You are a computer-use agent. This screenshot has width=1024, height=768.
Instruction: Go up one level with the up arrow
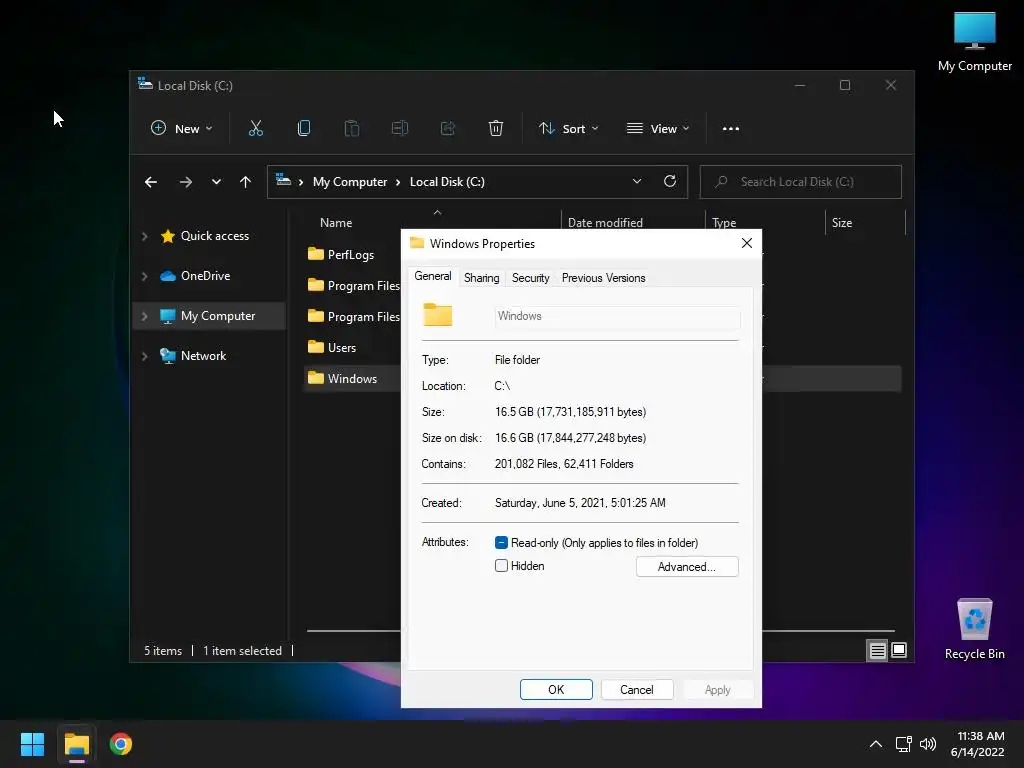pos(246,182)
